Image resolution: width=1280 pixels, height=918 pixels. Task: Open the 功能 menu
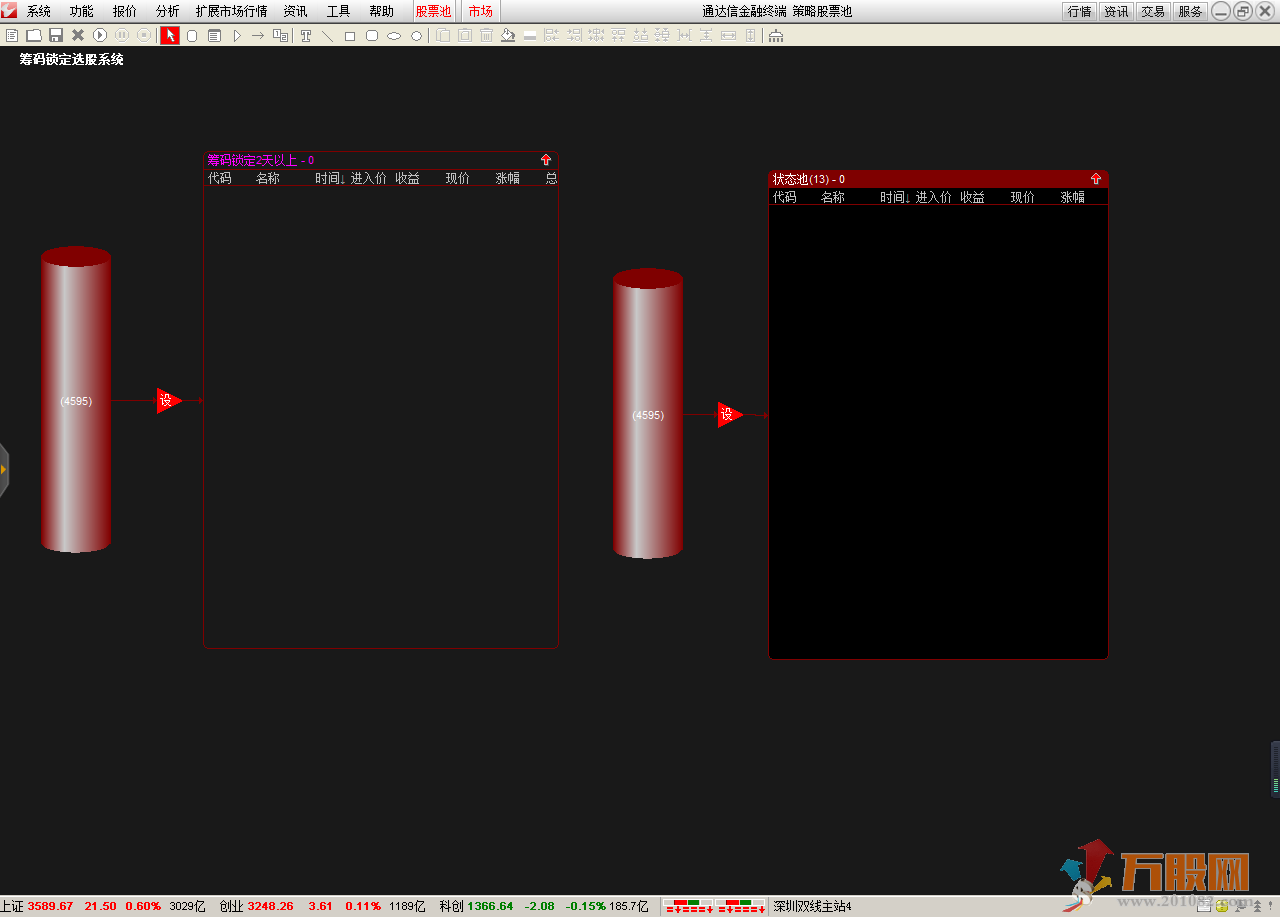82,11
